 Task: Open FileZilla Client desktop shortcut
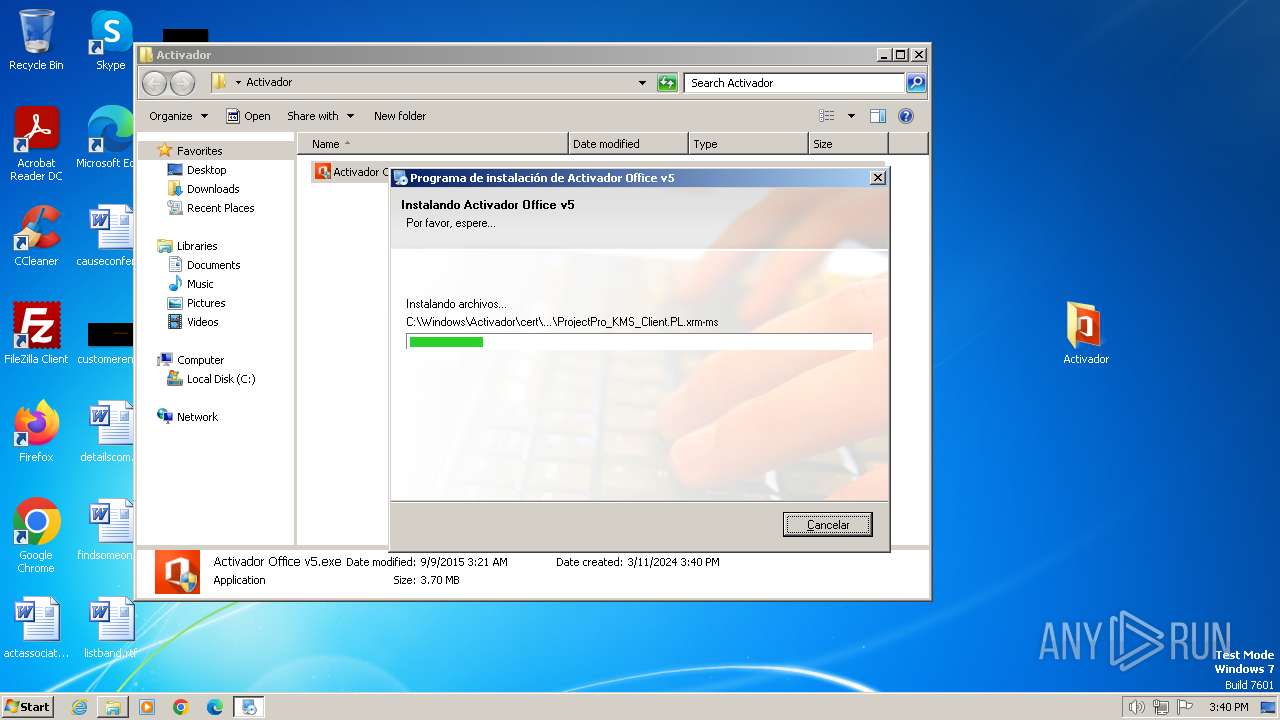[36, 334]
